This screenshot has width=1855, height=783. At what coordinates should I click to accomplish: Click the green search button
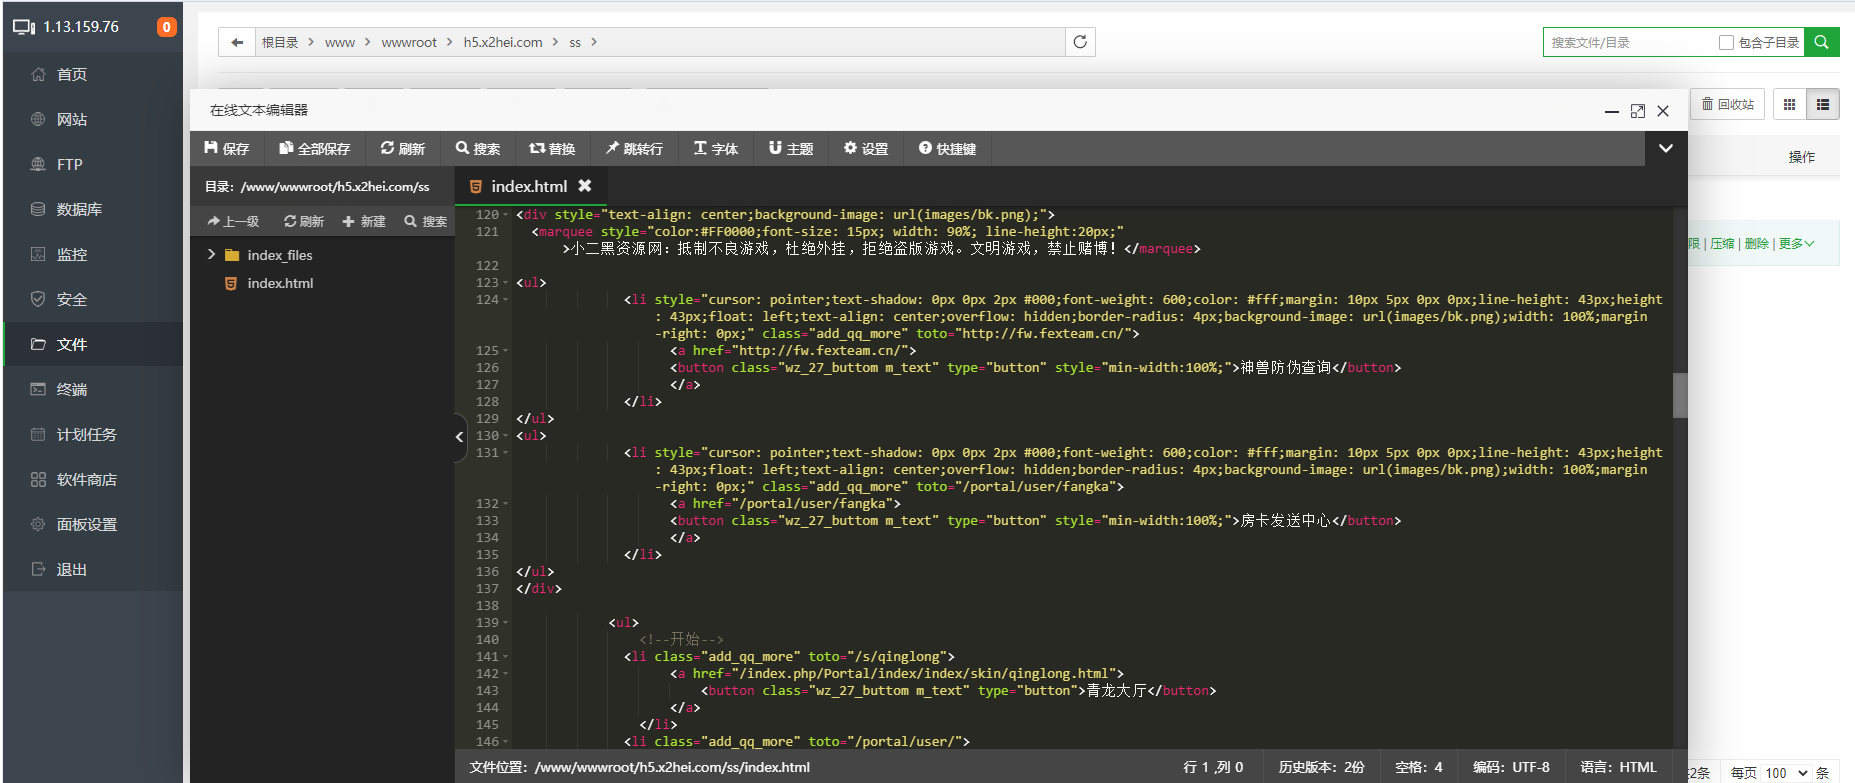(x=1822, y=42)
